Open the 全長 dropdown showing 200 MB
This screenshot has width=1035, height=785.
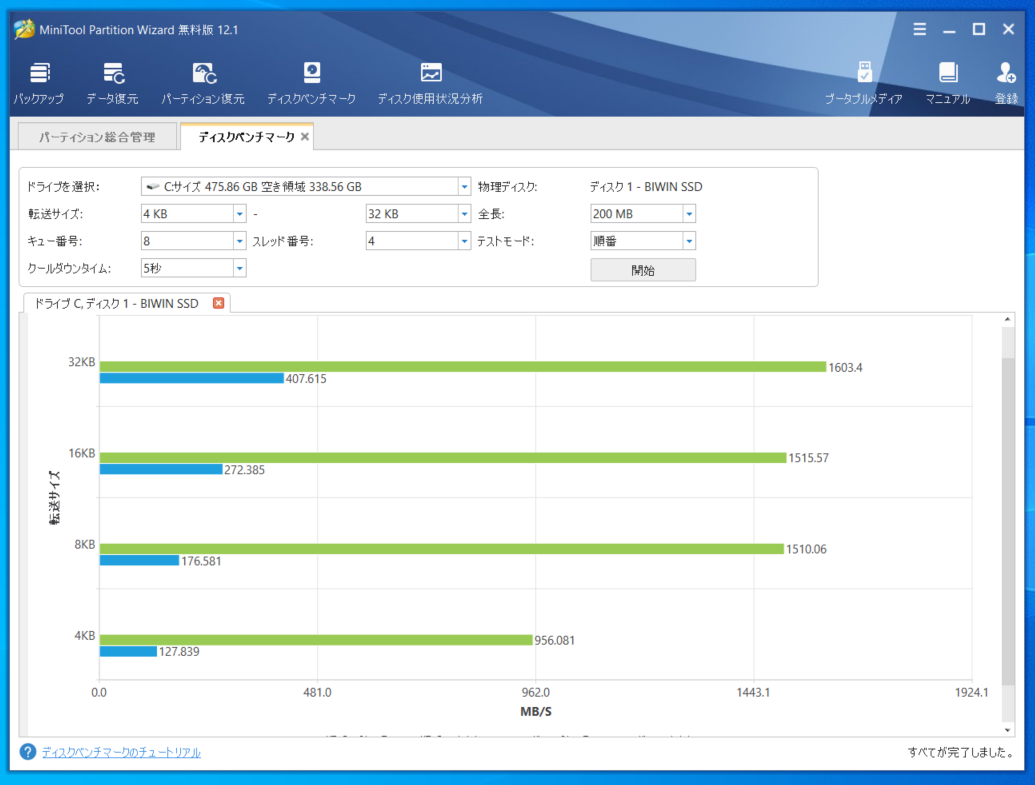coord(688,213)
